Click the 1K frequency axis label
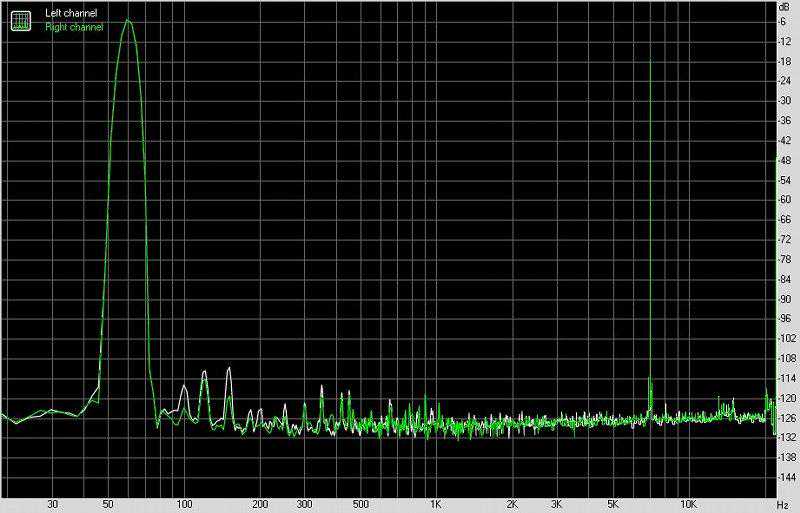This screenshot has height=513, width=800. [x=435, y=505]
